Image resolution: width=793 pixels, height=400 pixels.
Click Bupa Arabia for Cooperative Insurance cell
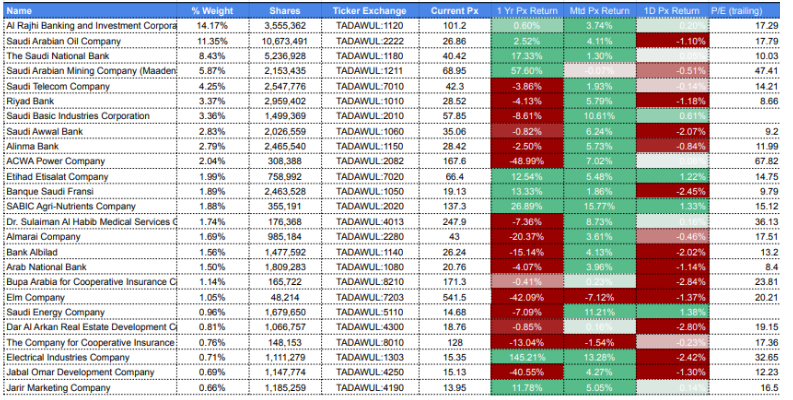click(x=90, y=282)
